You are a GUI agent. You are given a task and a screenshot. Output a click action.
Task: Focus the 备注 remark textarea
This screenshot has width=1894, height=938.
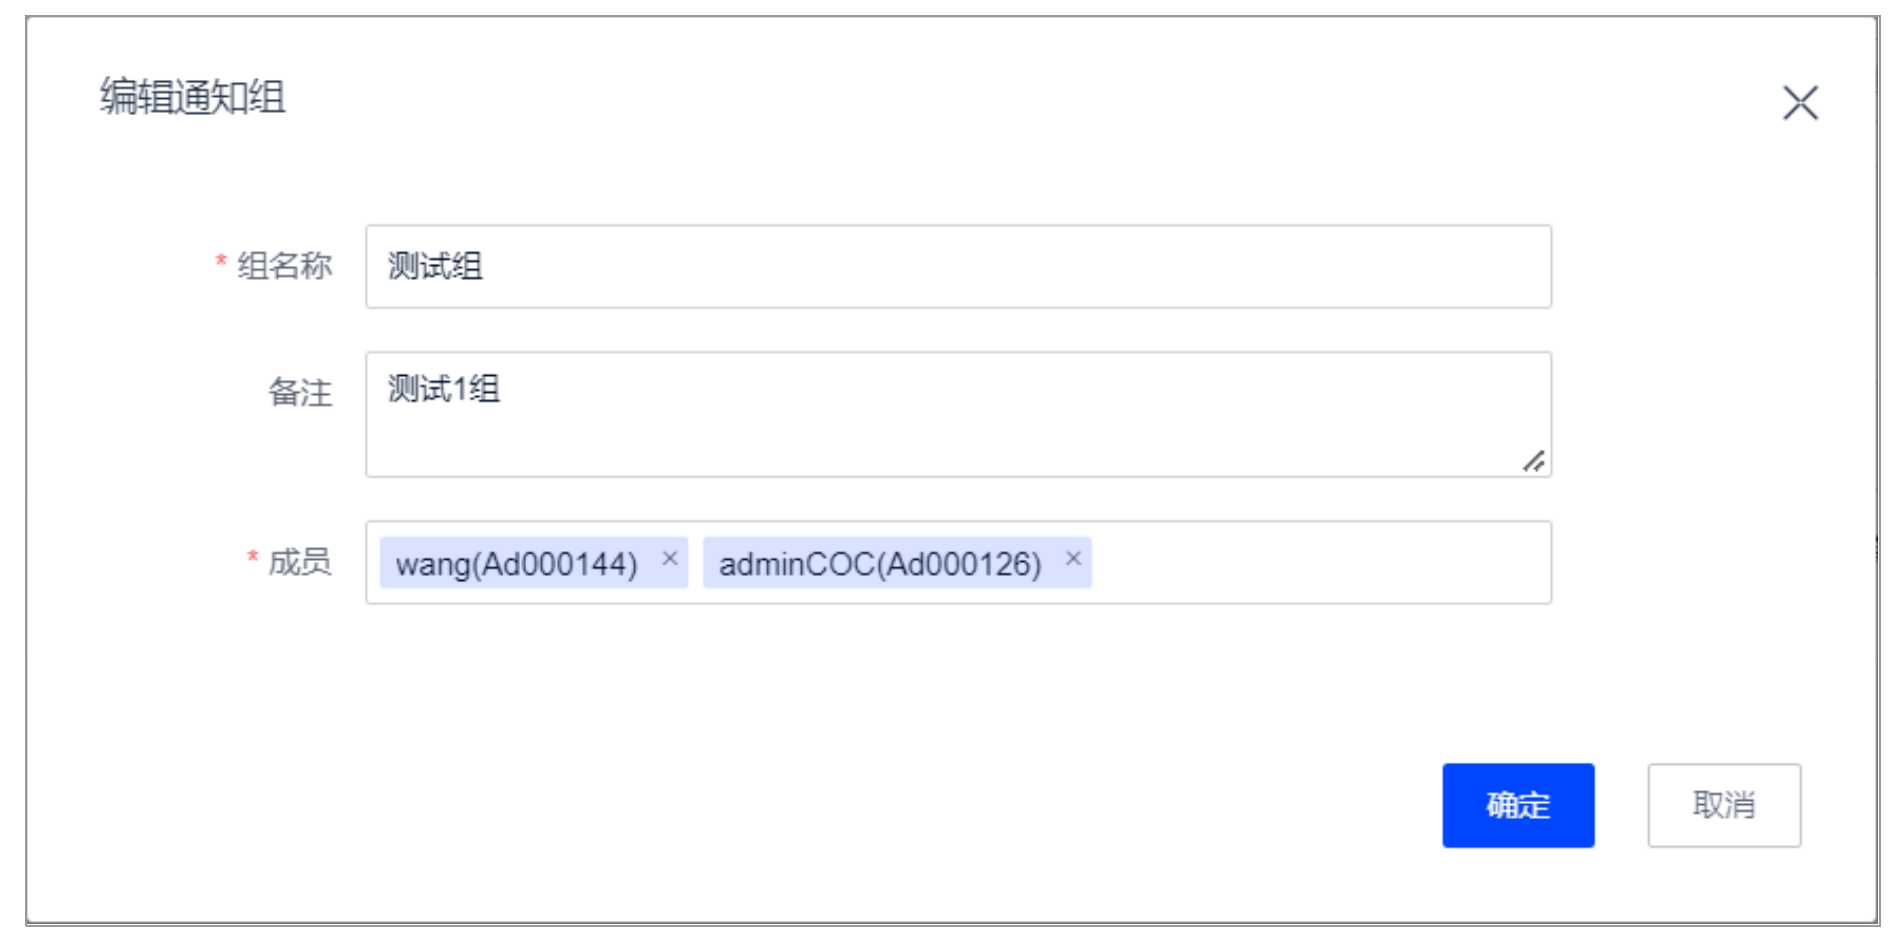coord(958,414)
